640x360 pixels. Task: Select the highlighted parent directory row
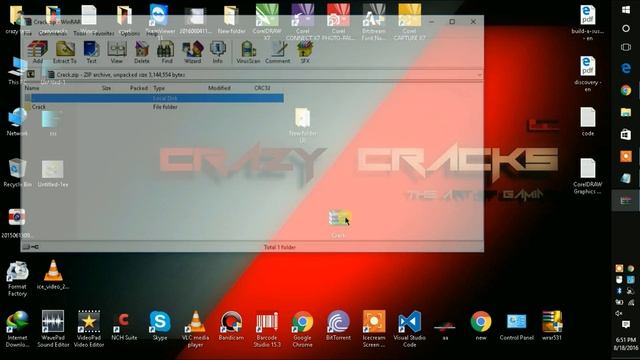(x=153, y=98)
